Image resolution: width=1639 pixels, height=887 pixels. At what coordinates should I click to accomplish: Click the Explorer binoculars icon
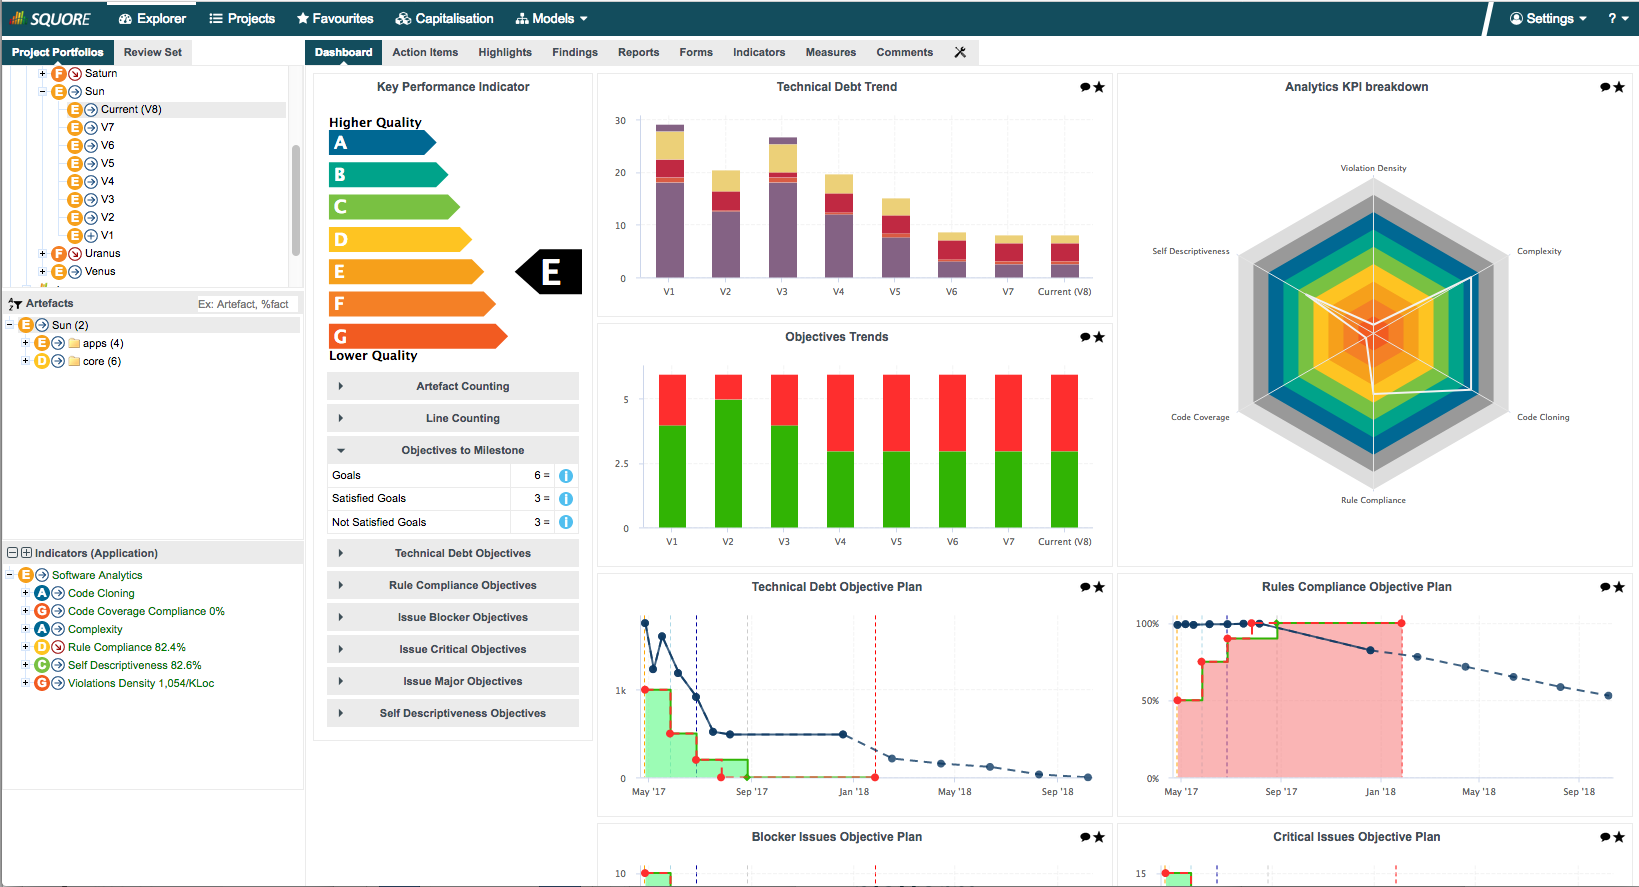click(x=125, y=19)
